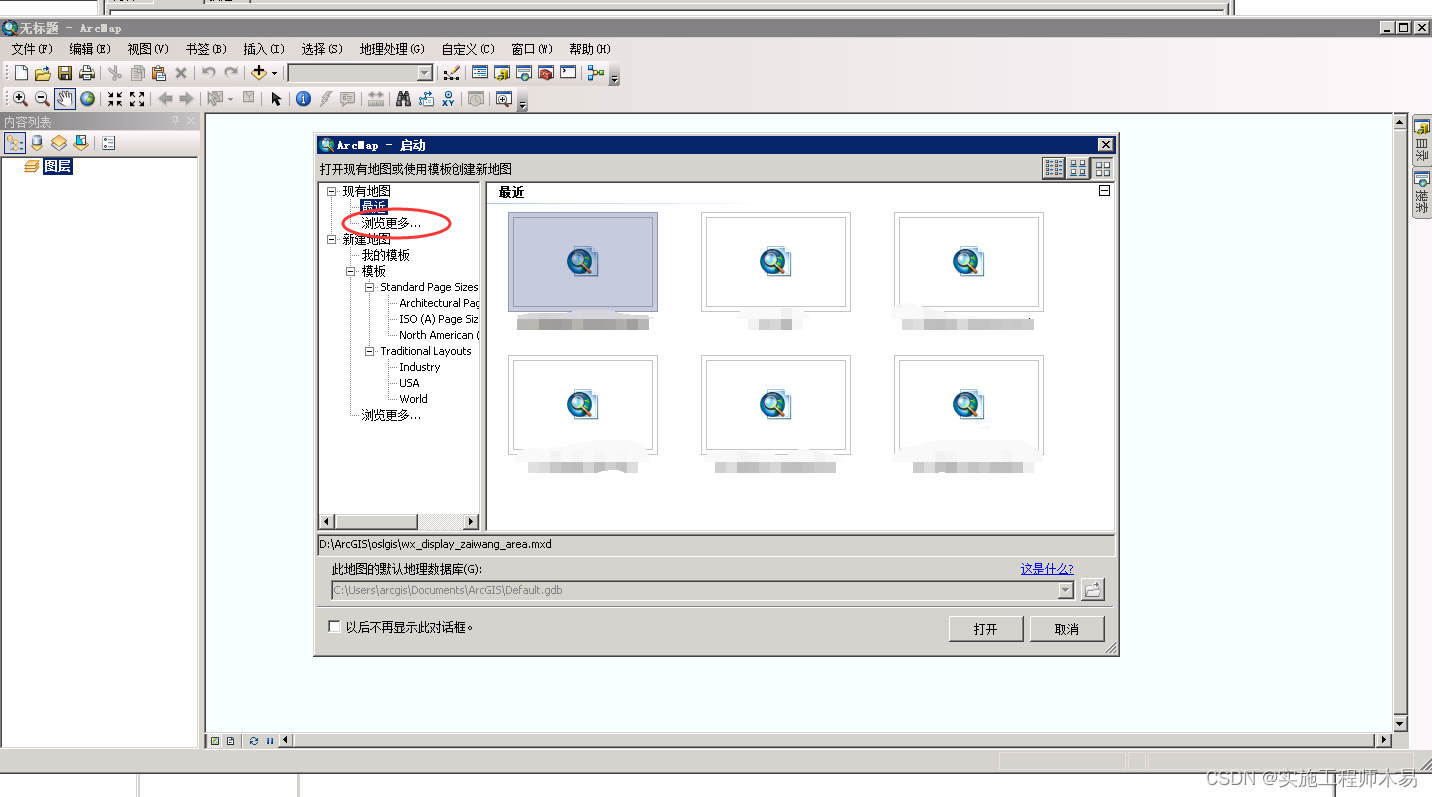
Task: Open the Go To XY tool
Action: point(449,99)
